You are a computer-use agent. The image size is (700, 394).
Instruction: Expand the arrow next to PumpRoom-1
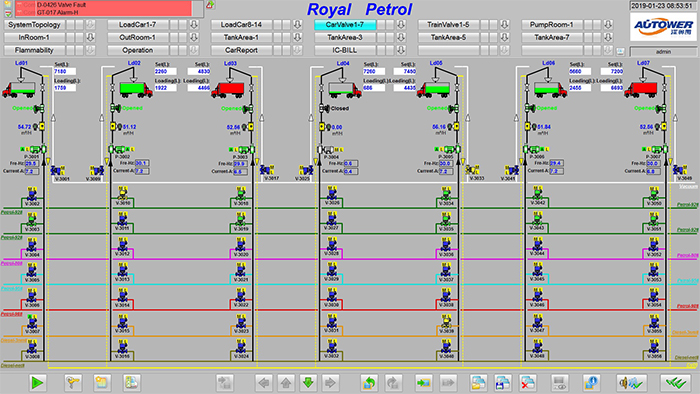608,25
